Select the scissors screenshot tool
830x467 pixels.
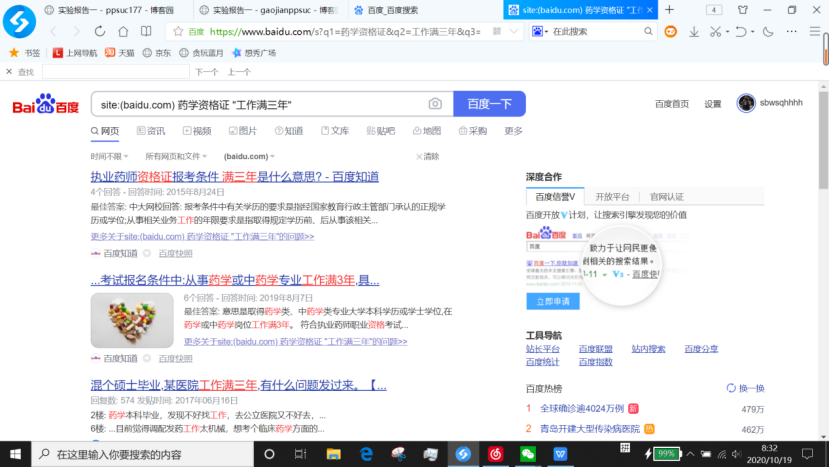[x=715, y=32]
